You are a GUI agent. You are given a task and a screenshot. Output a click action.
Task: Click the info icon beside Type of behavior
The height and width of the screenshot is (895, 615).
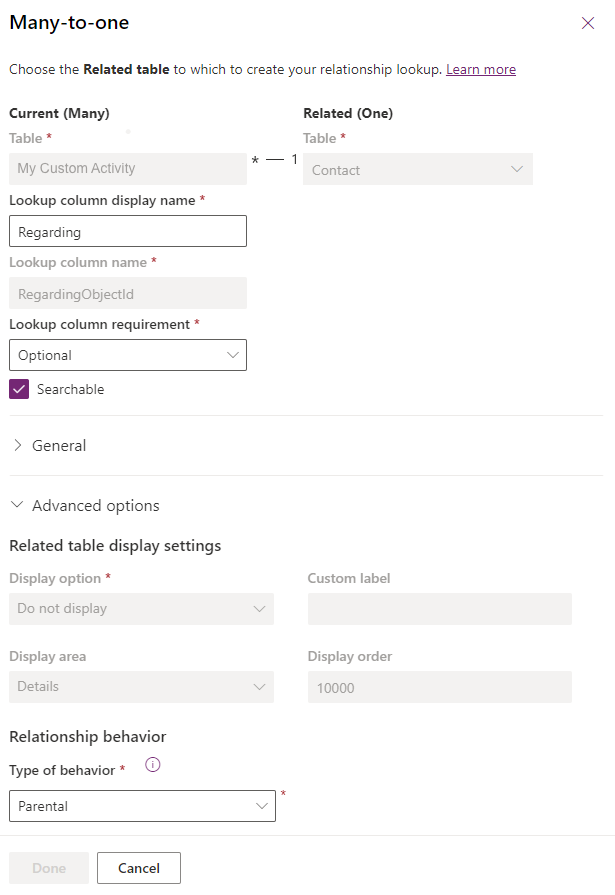pyautogui.click(x=151, y=765)
